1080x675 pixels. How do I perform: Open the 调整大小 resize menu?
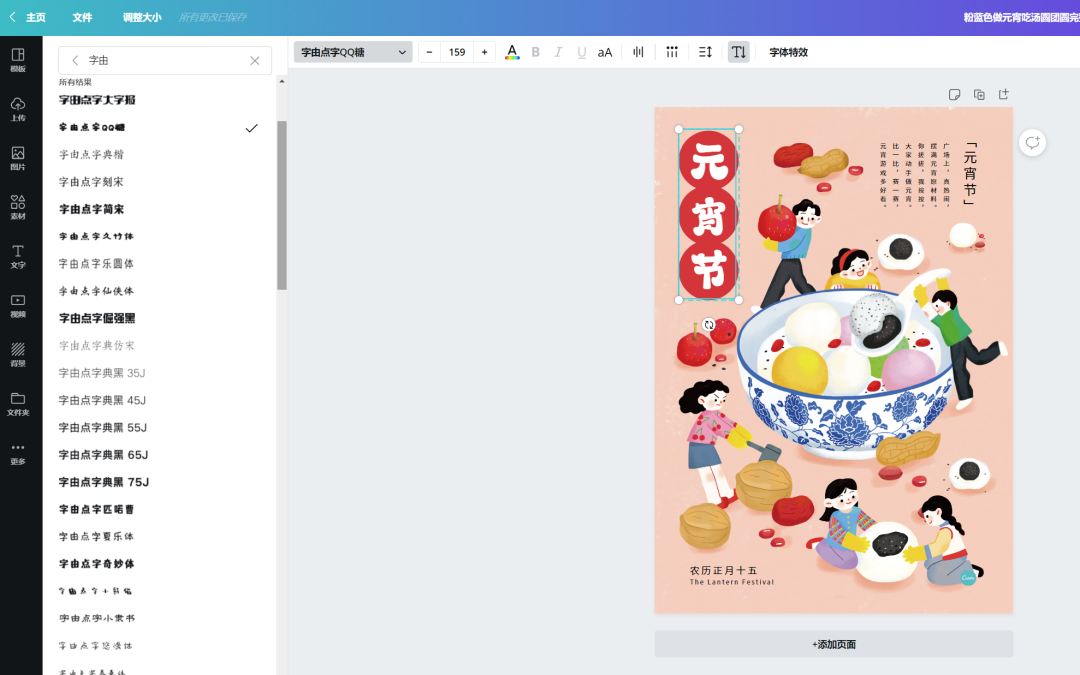pyautogui.click(x=141, y=17)
